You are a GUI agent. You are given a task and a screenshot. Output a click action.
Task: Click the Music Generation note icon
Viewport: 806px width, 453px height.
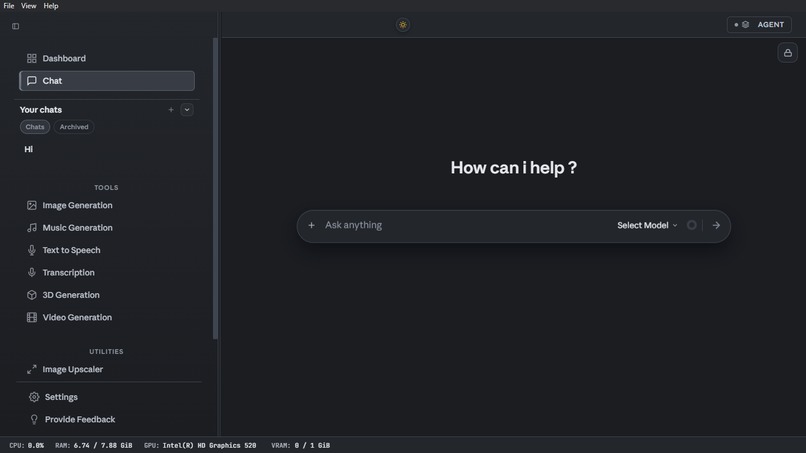[x=32, y=228]
